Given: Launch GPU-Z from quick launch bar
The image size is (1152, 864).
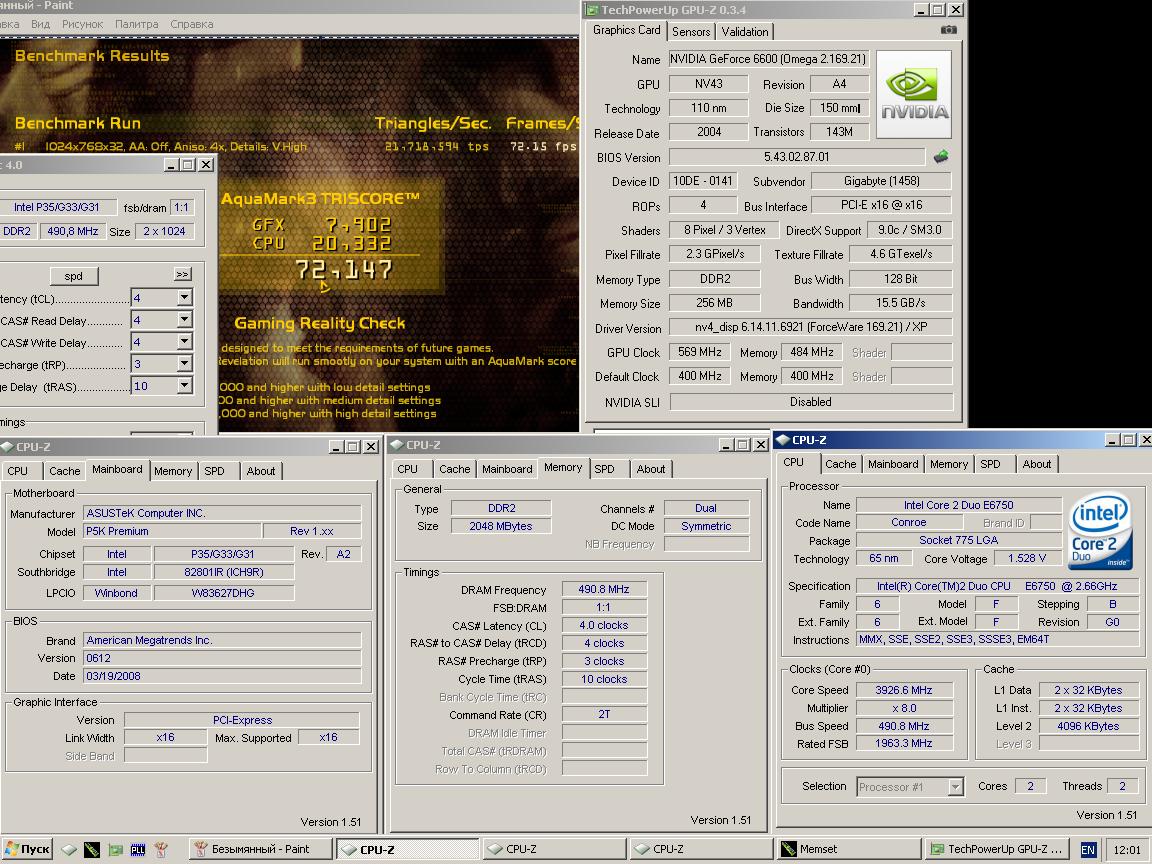Looking at the screenshot, I should coord(115,849).
